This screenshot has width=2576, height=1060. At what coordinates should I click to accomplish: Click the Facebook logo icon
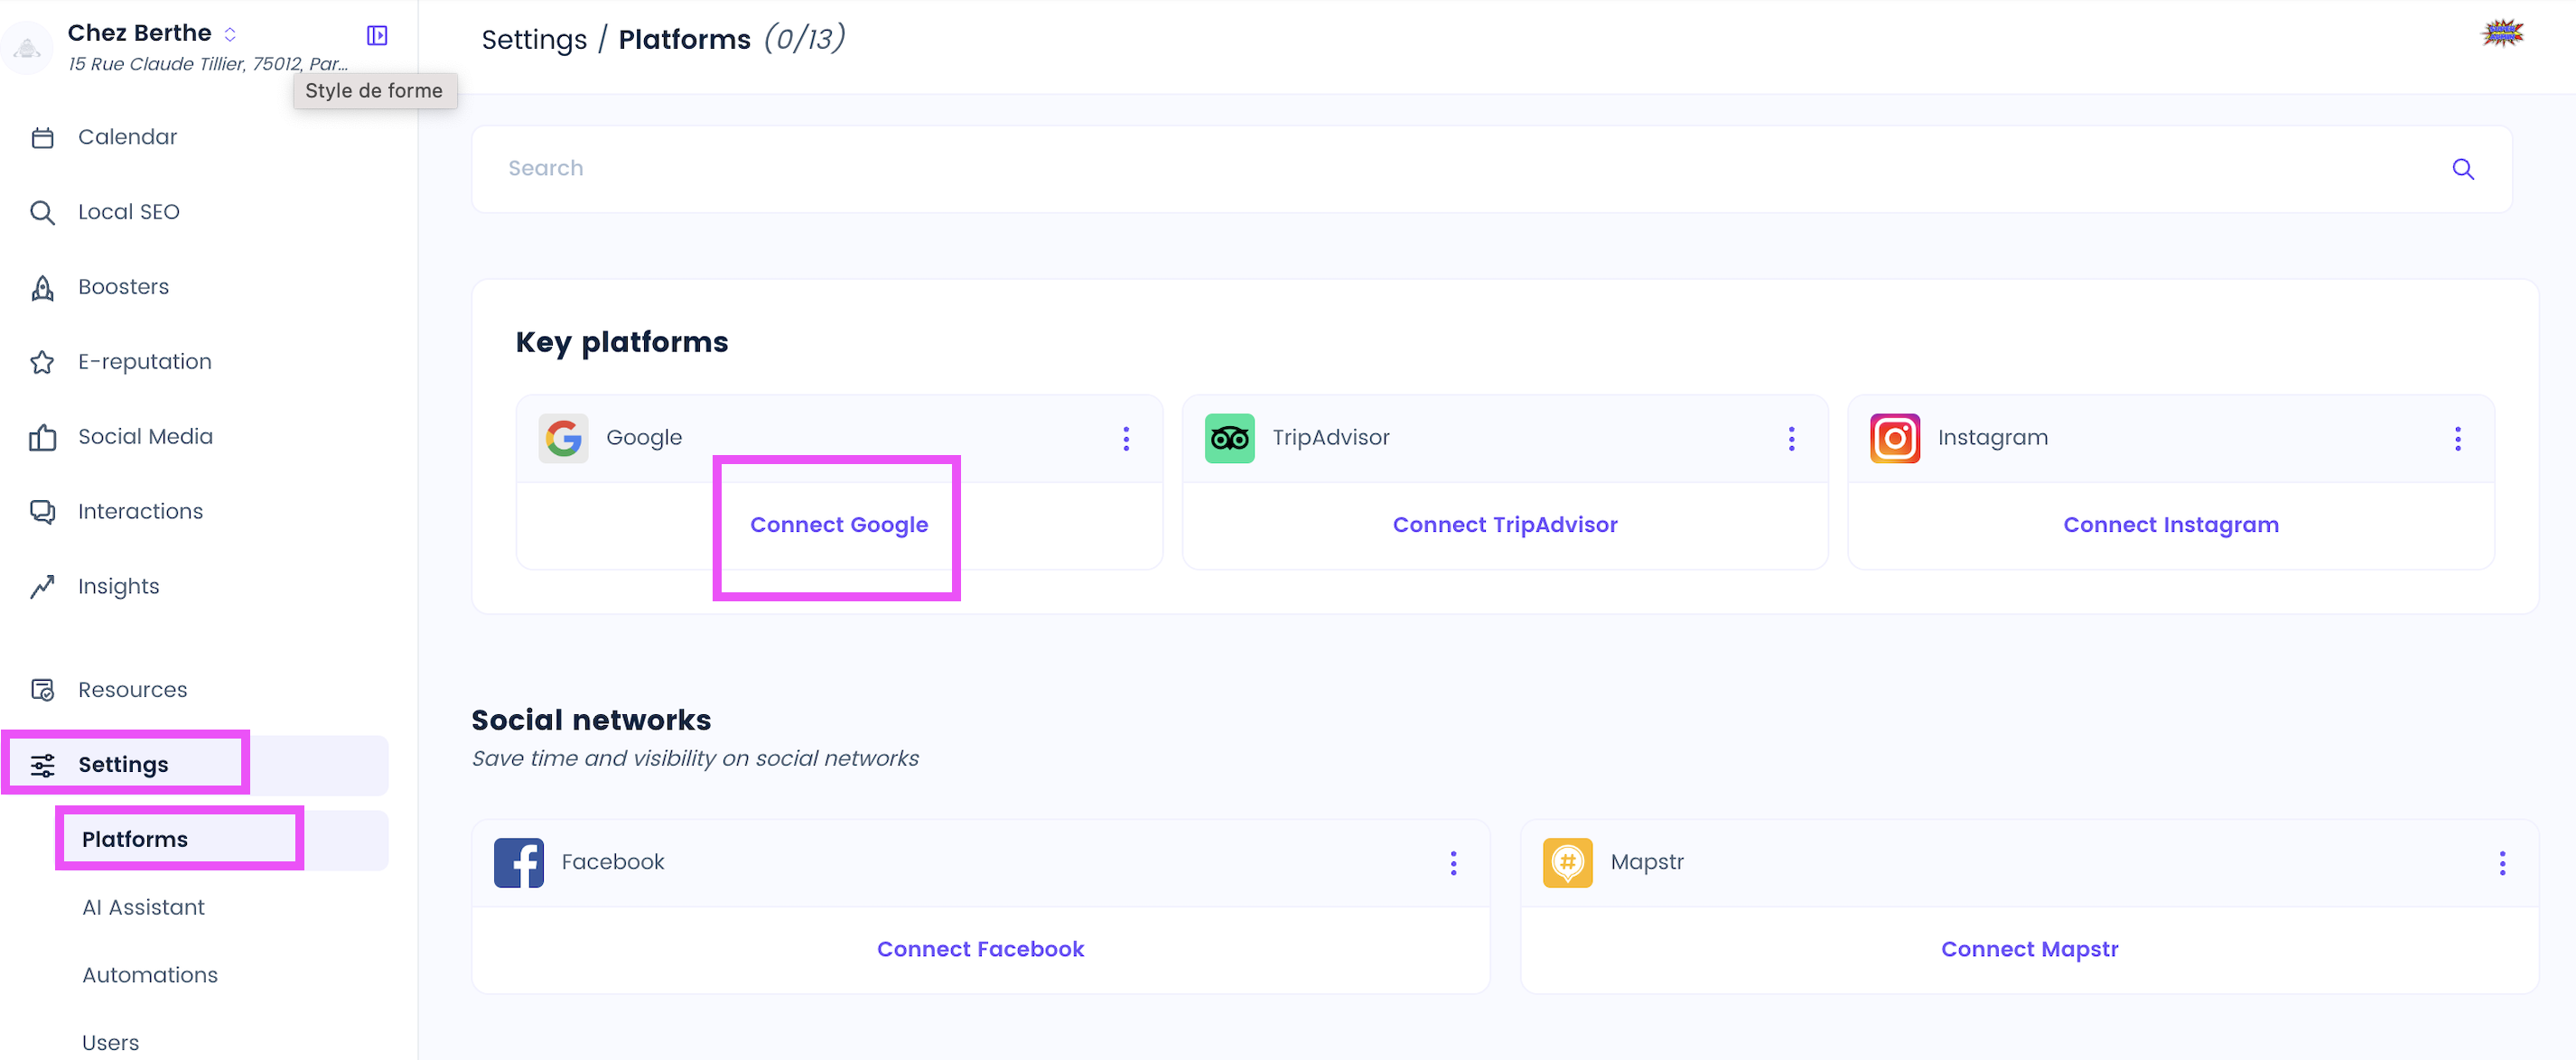coord(519,863)
